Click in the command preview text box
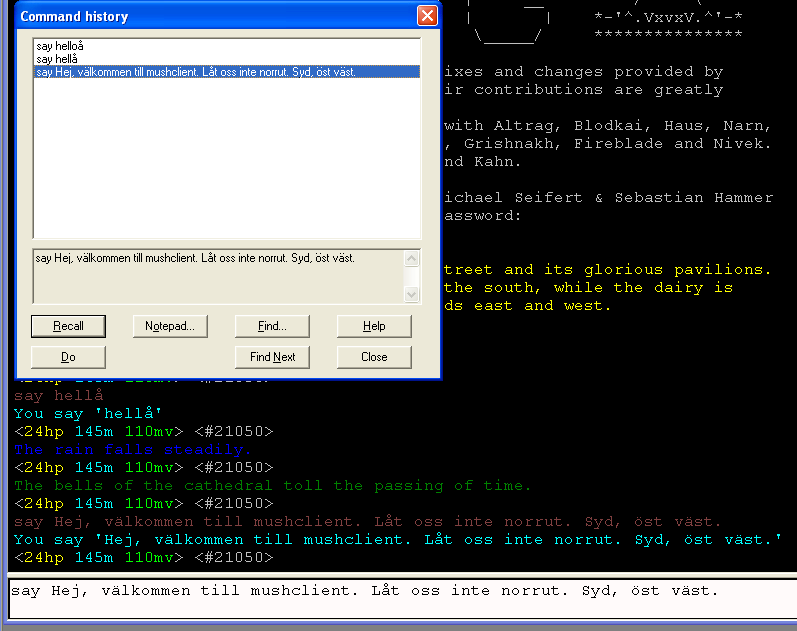The image size is (797, 631). pyautogui.click(x=219, y=276)
